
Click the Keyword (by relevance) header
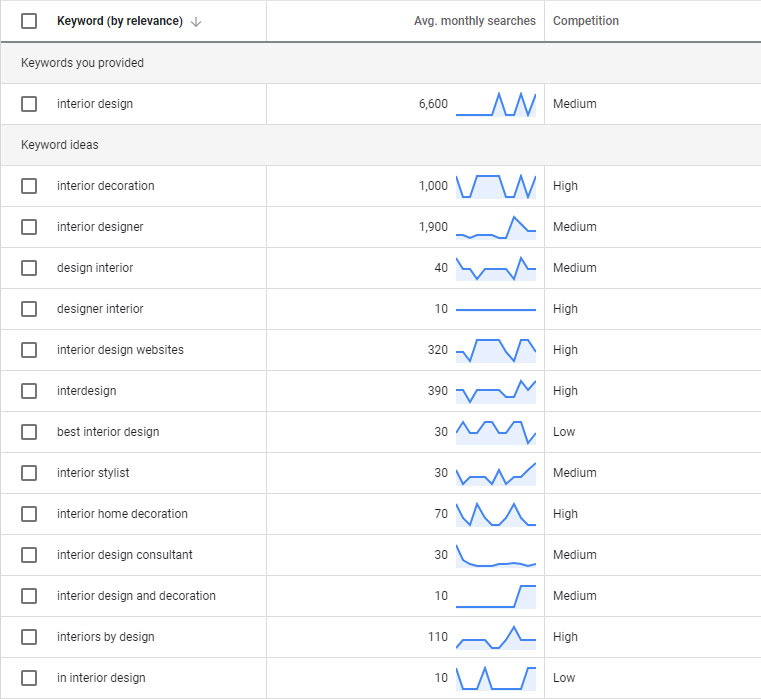[119, 21]
